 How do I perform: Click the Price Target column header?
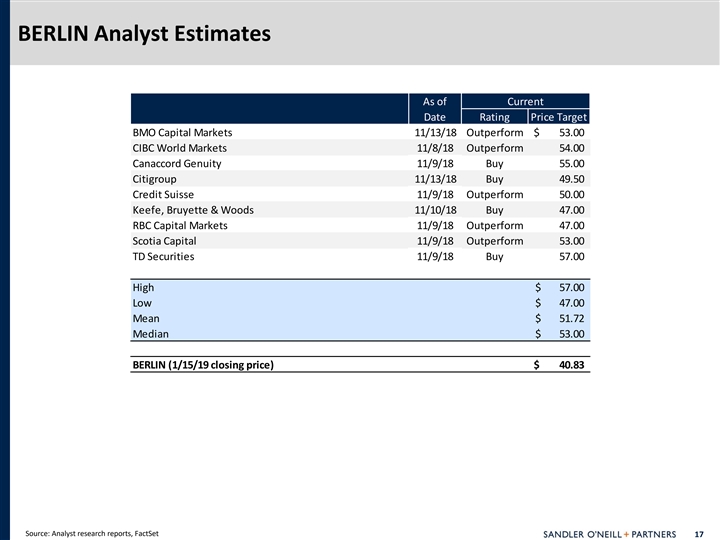click(558, 117)
